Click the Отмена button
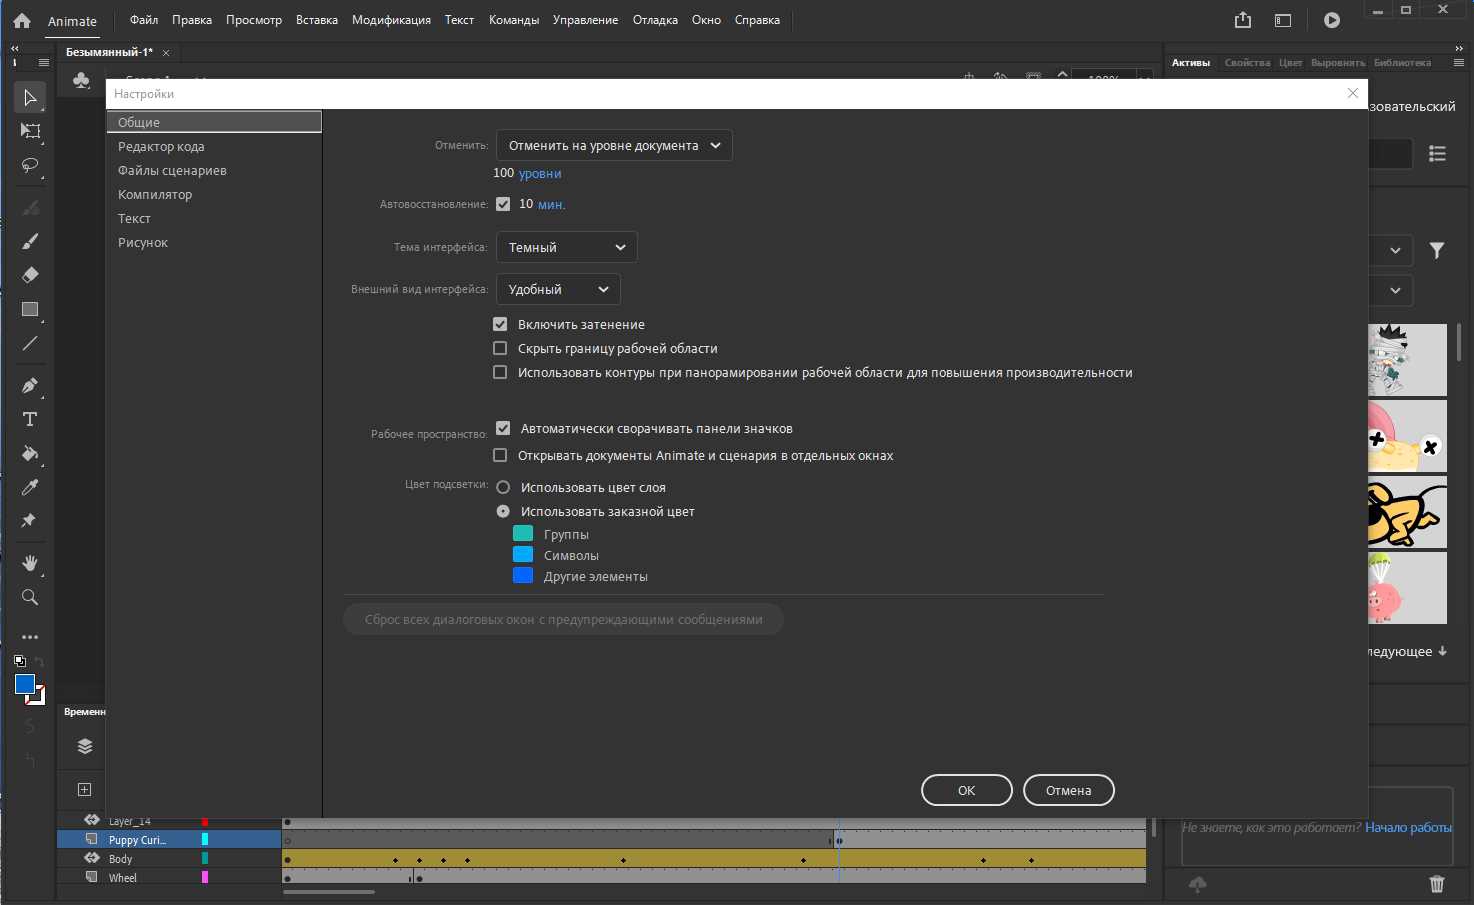This screenshot has width=1474, height=905. [x=1068, y=790]
